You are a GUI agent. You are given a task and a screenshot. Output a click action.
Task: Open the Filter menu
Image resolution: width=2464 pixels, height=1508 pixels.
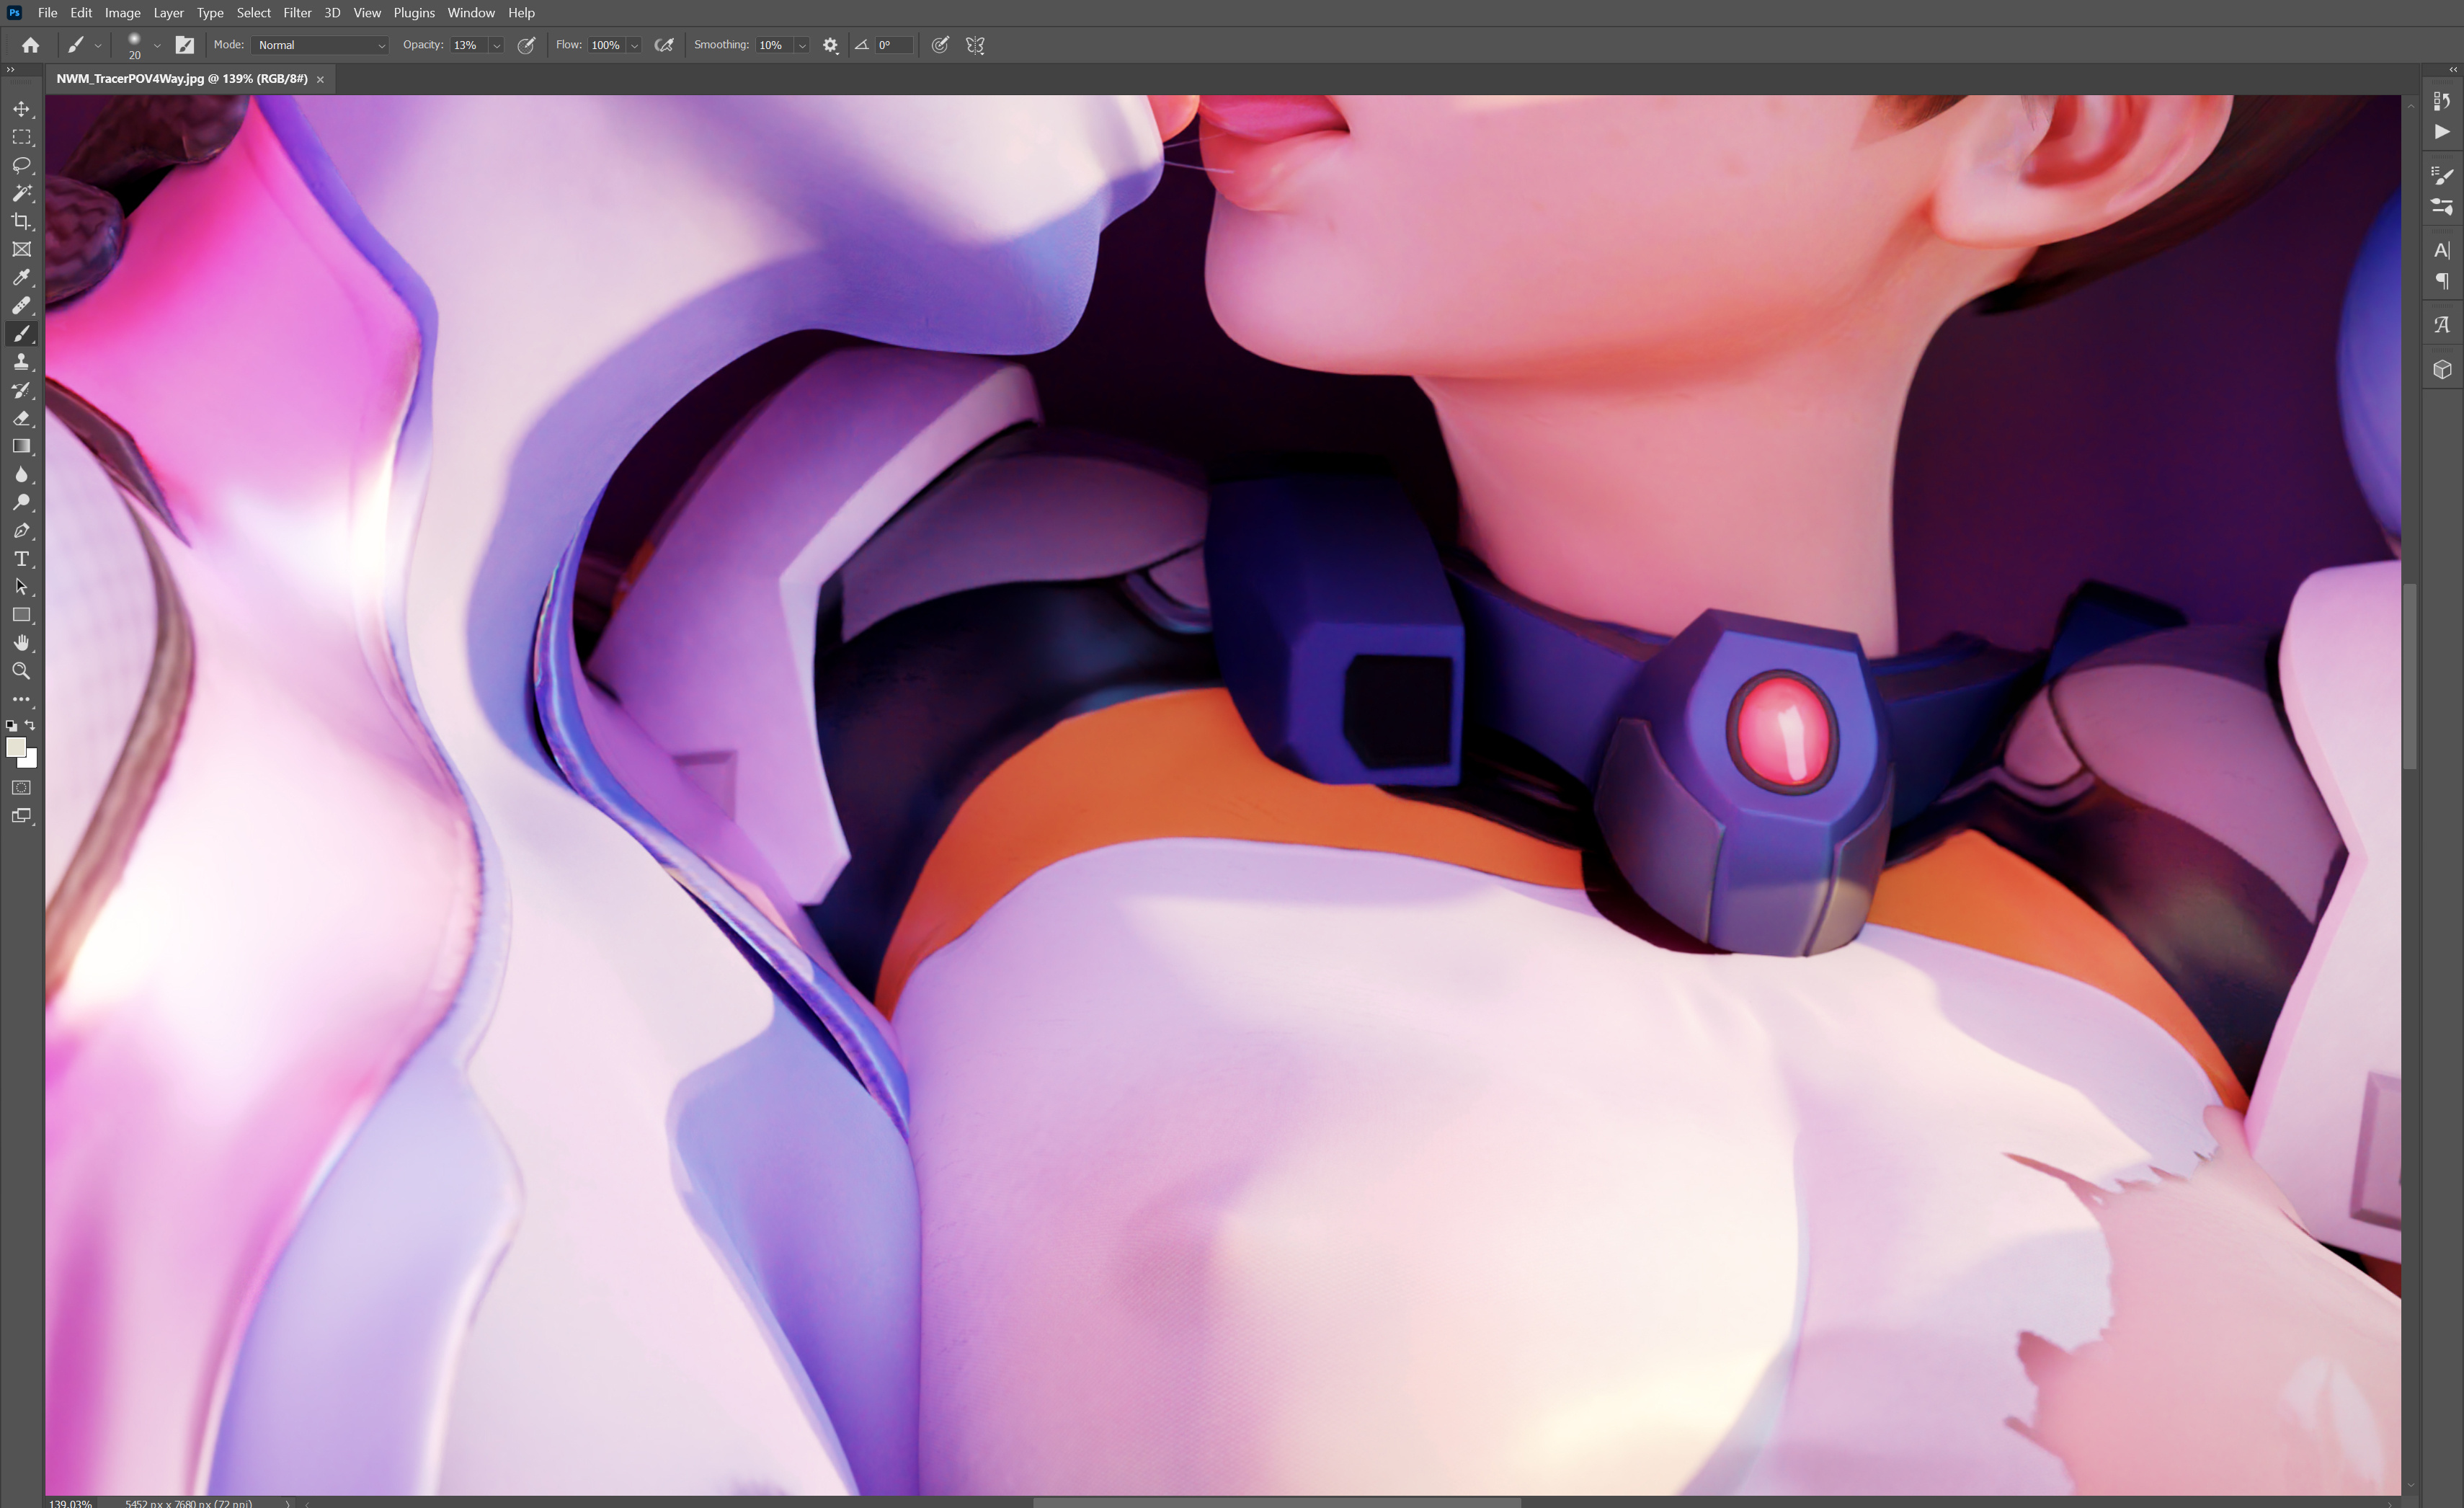coord(297,13)
